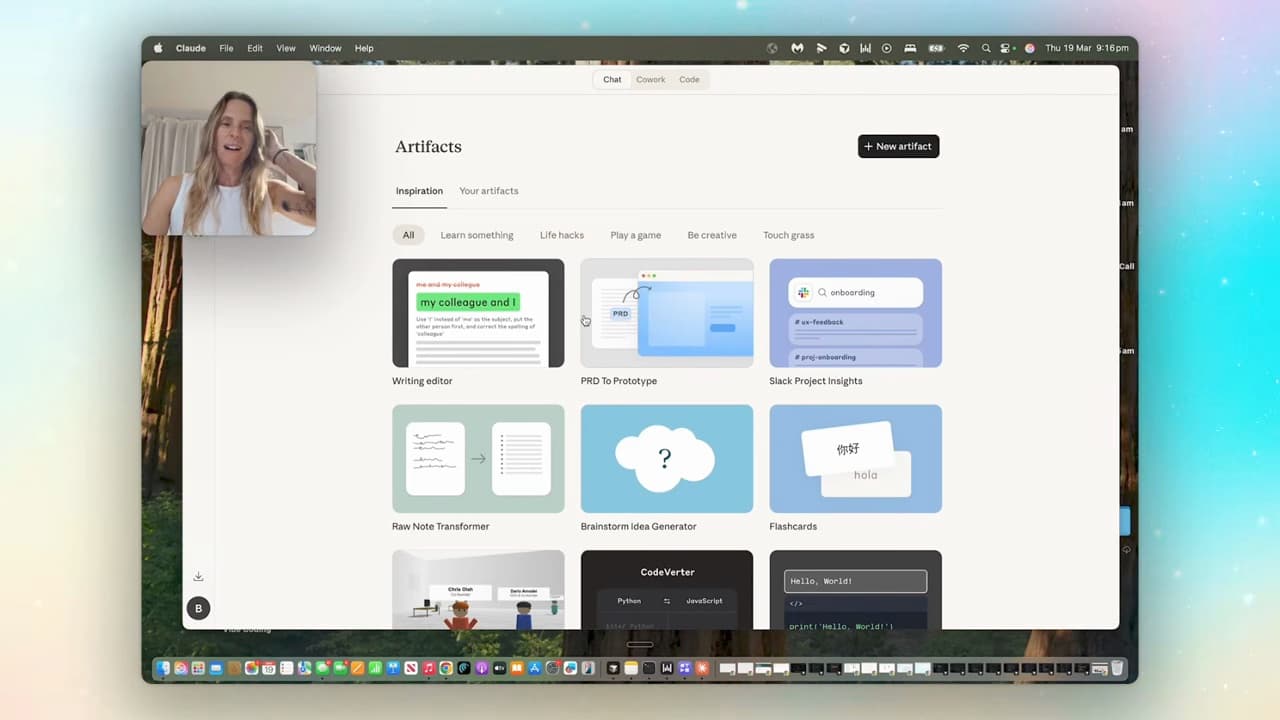Open App Store from the Dock
The height and width of the screenshot is (720, 1280).
[534, 668]
